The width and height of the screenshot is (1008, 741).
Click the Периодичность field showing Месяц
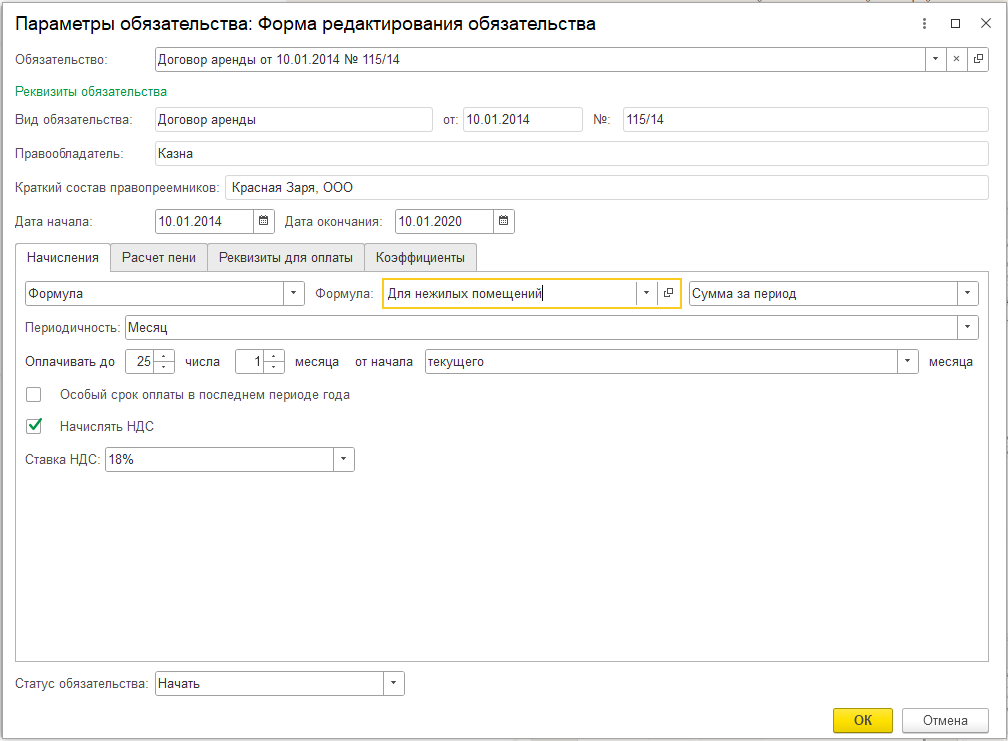tap(541, 327)
